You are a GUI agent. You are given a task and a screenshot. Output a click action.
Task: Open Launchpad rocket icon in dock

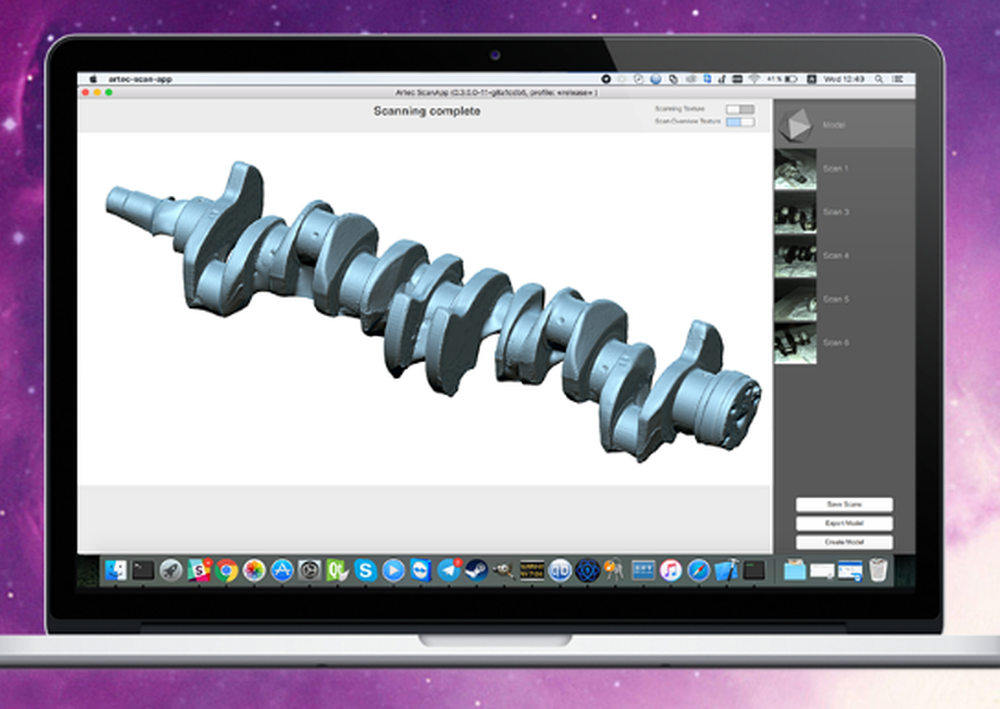pos(170,570)
